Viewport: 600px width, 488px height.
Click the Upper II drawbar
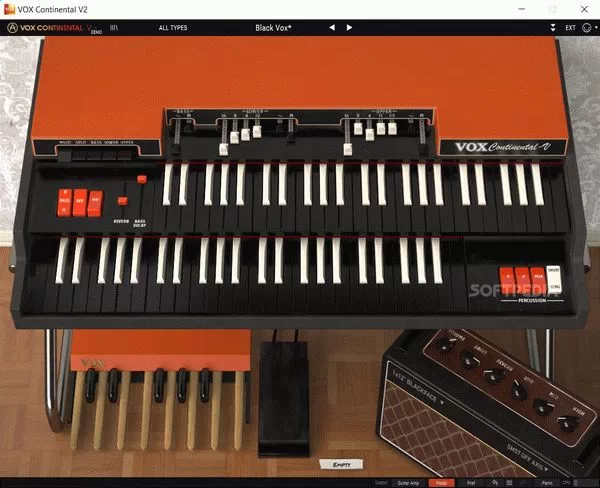(x=381, y=128)
